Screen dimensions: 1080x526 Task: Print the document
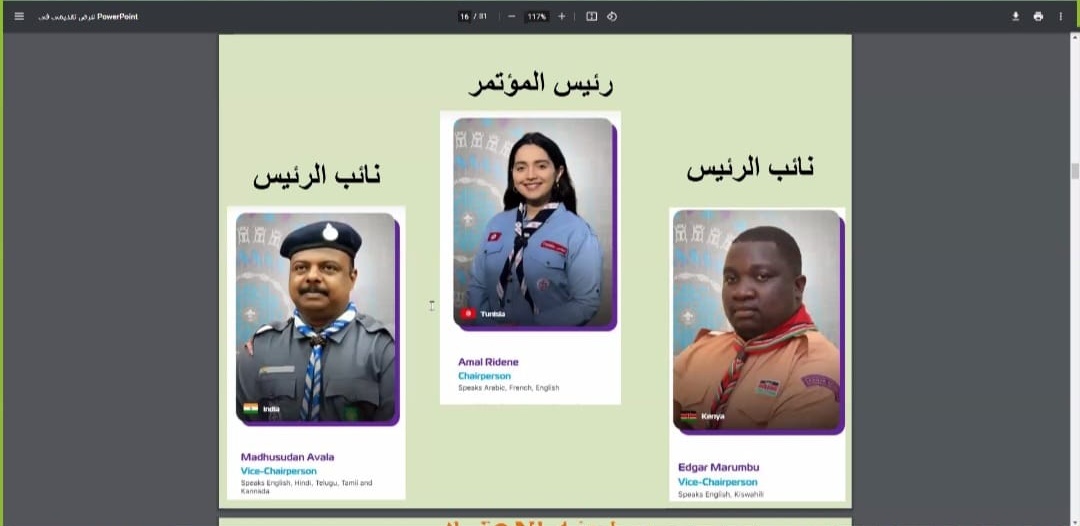point(1038,16)
